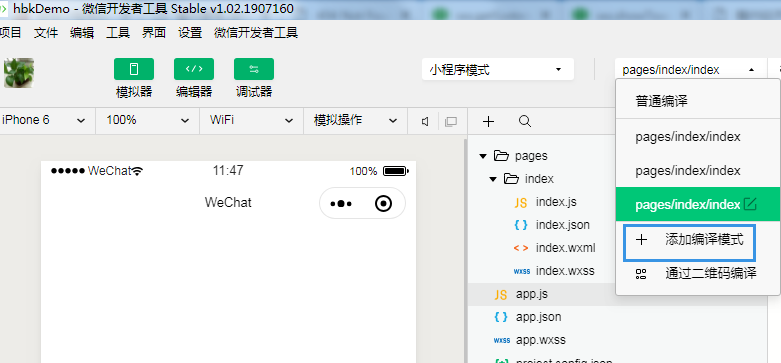Toggle the 模拟器 simulator panel button
Viewport: 781px width, 363px height.
(x=134, y=69)
